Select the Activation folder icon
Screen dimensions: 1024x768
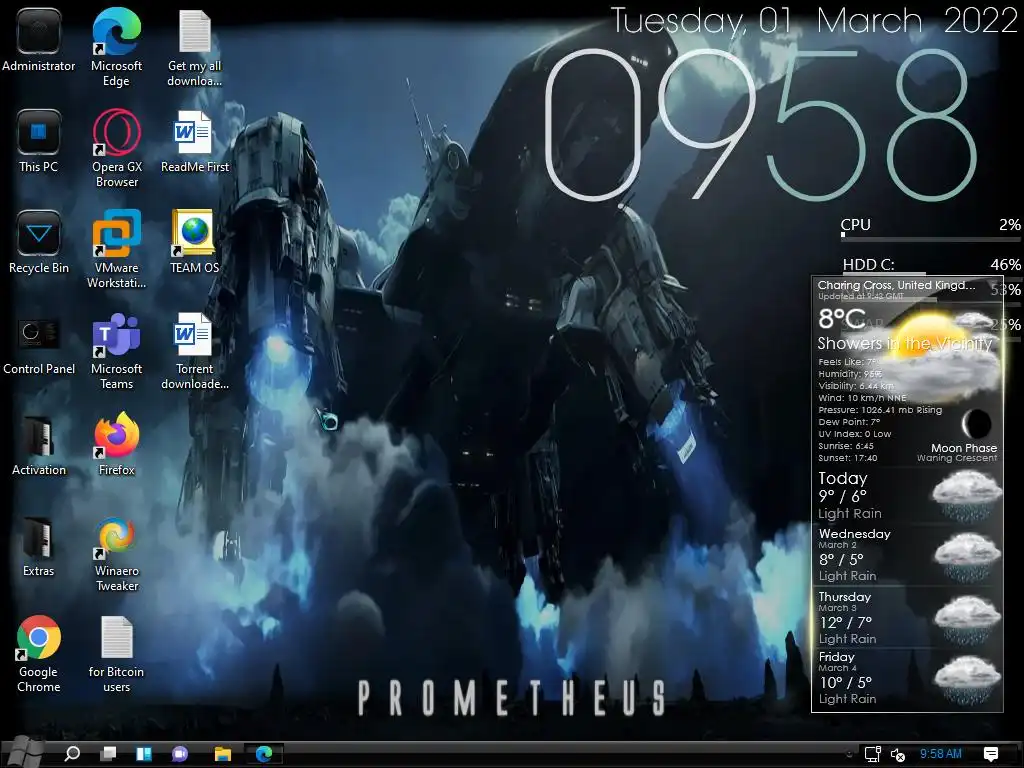[39, 444]
